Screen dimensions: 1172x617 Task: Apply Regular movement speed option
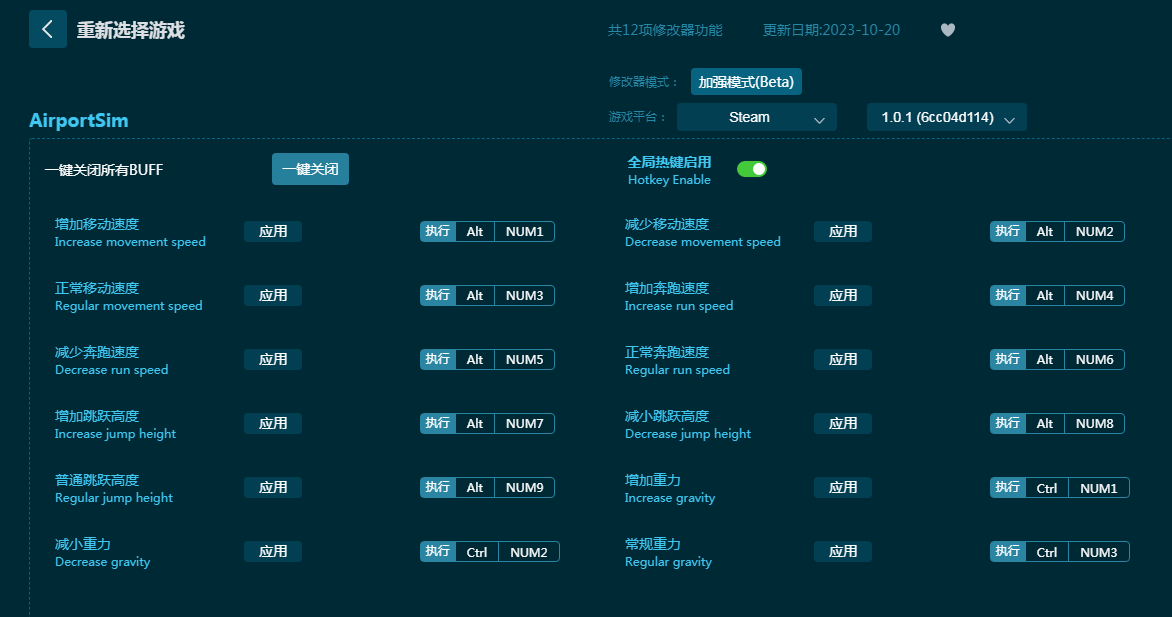tap(273, 296)
